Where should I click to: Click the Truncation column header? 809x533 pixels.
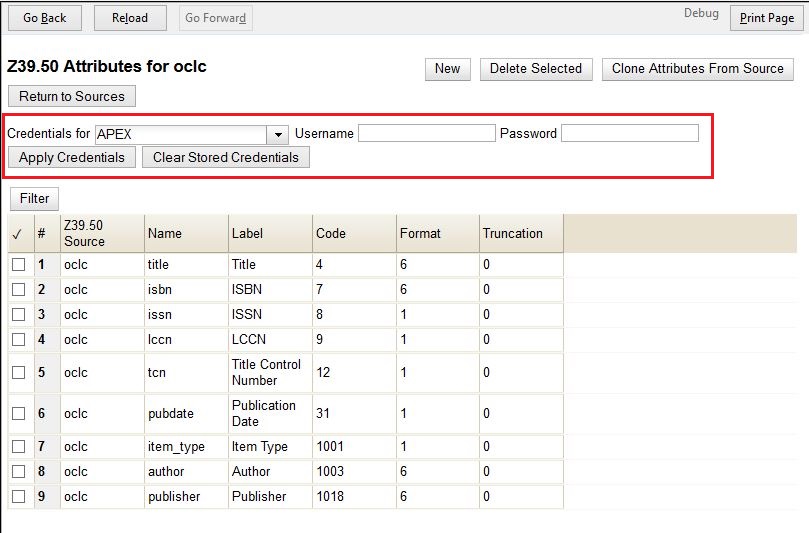point(513,234)
